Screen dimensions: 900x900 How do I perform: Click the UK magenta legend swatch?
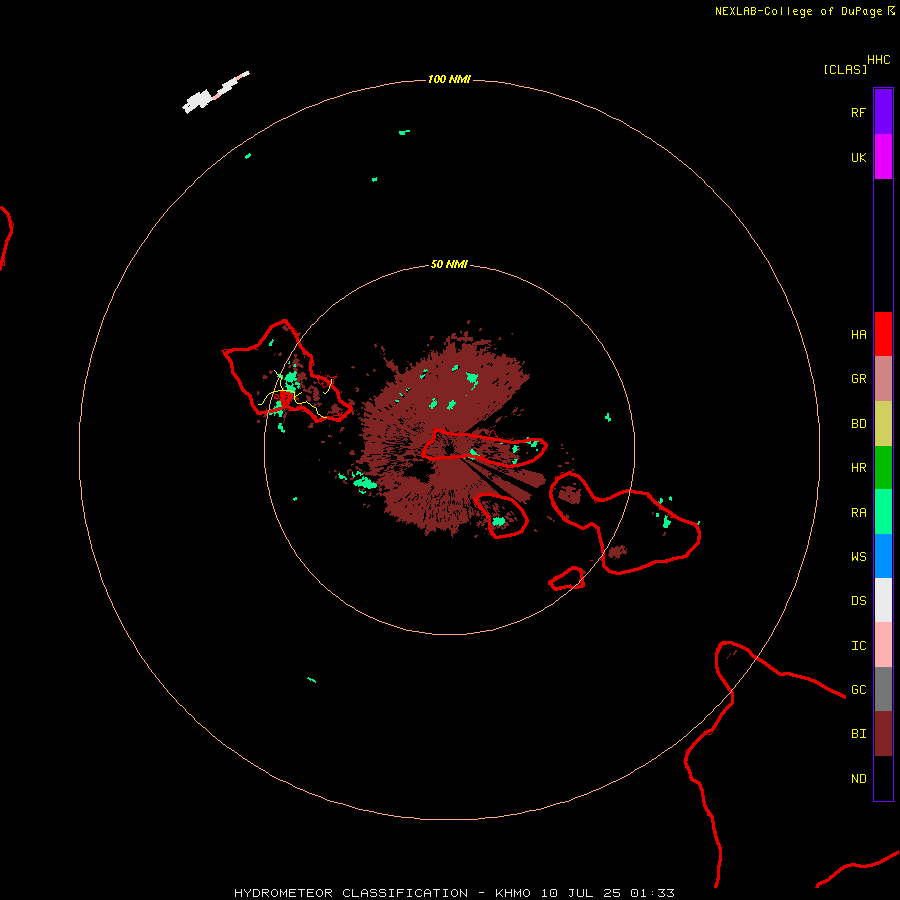tap(883, 157)
